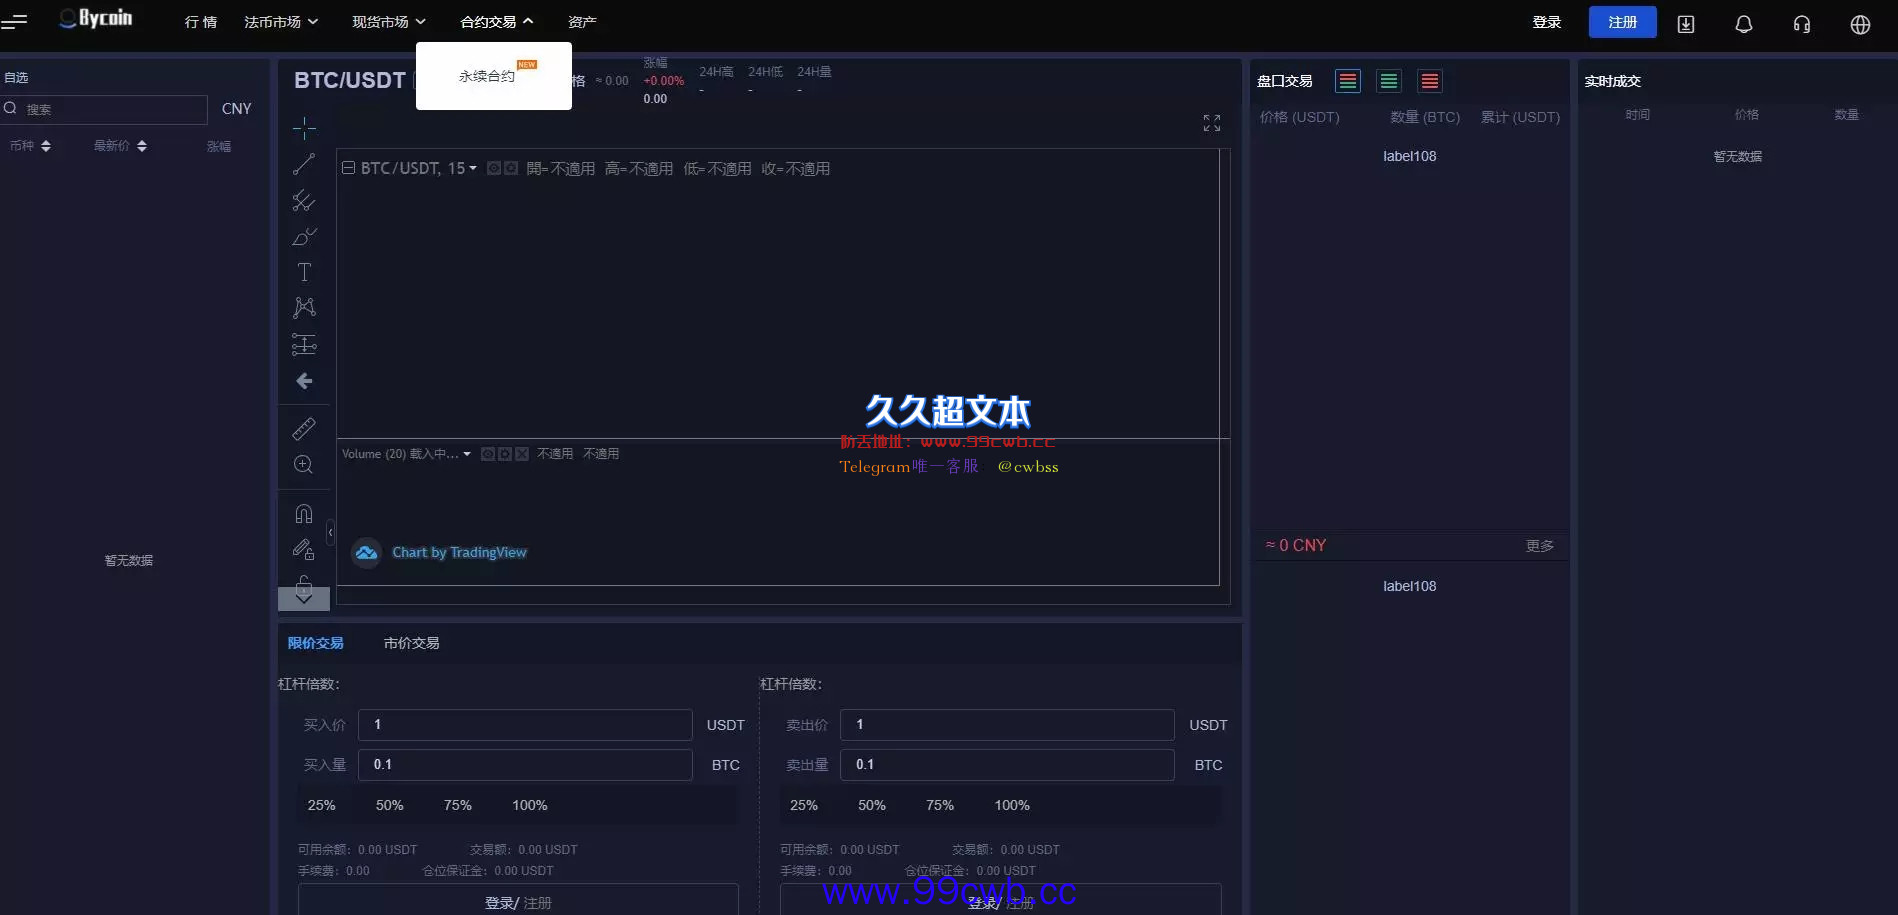Screen dimensions: 1898x915
Task: Switch to 市价交易 tab
Action: [x=412, y=643]
